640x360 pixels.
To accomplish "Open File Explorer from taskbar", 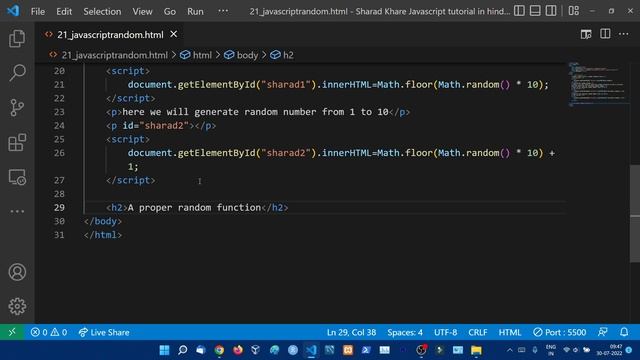I will [476, 350].
